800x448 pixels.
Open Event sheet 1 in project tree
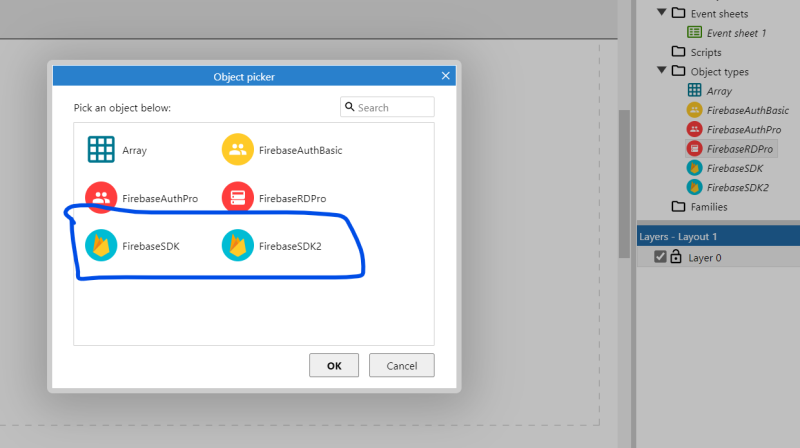736,33
